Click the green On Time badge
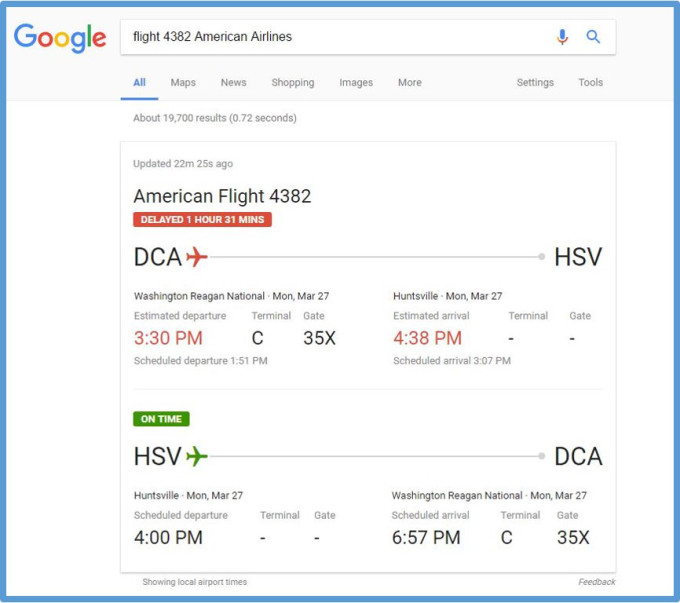Image resolution: width=680 pixels, height=603 pixels. (x=161, y=419)
